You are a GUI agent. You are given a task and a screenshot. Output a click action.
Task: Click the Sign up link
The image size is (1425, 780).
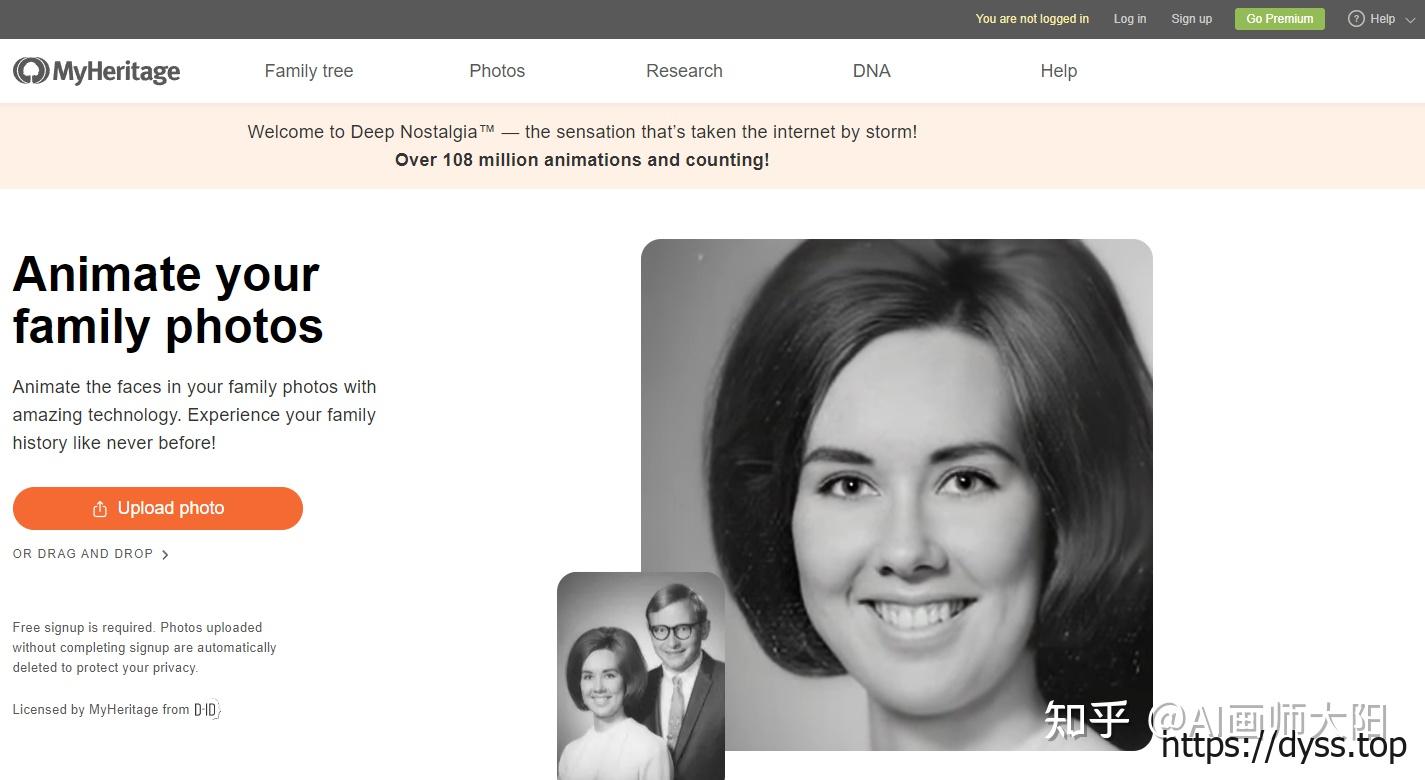pos(1191,19)
